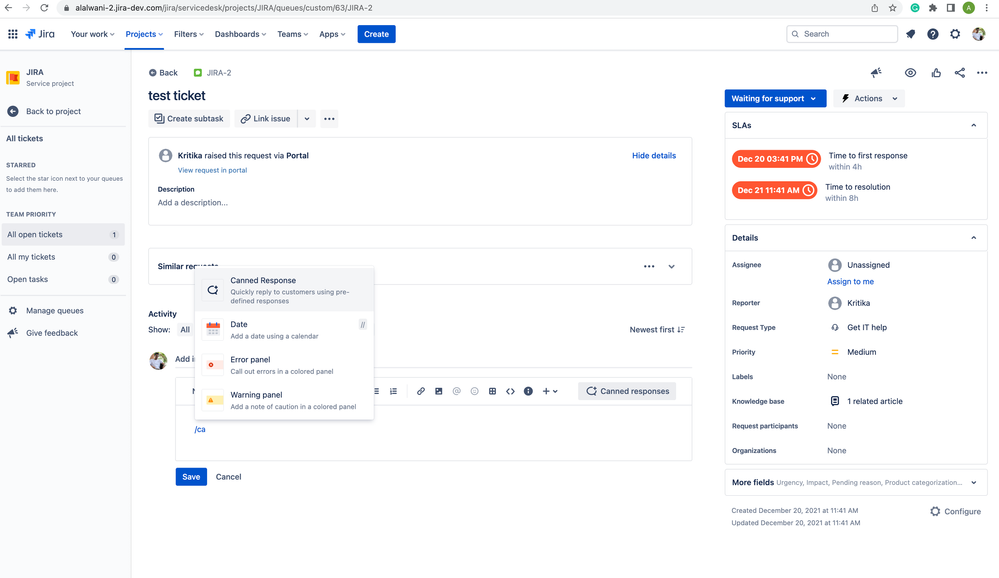Open the notifications bell icon
Viewport: 999px width, 578px height.
point(910,34)
